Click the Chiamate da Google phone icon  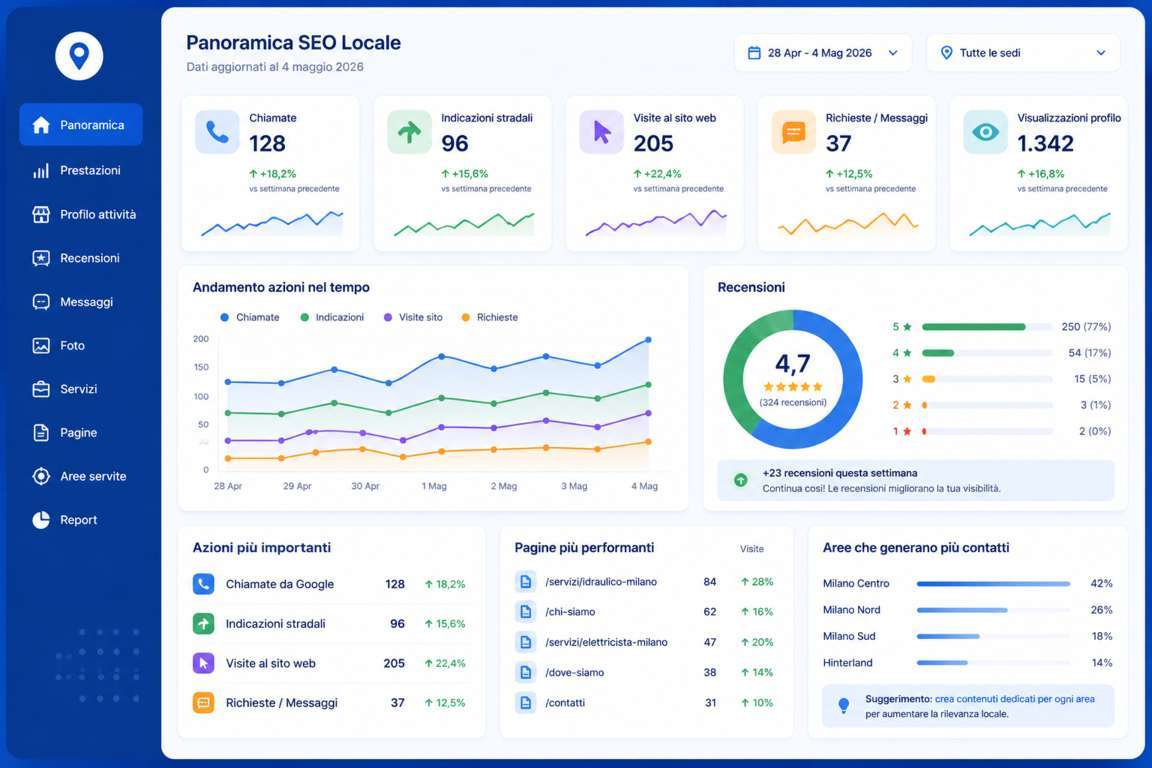point(204,584)
